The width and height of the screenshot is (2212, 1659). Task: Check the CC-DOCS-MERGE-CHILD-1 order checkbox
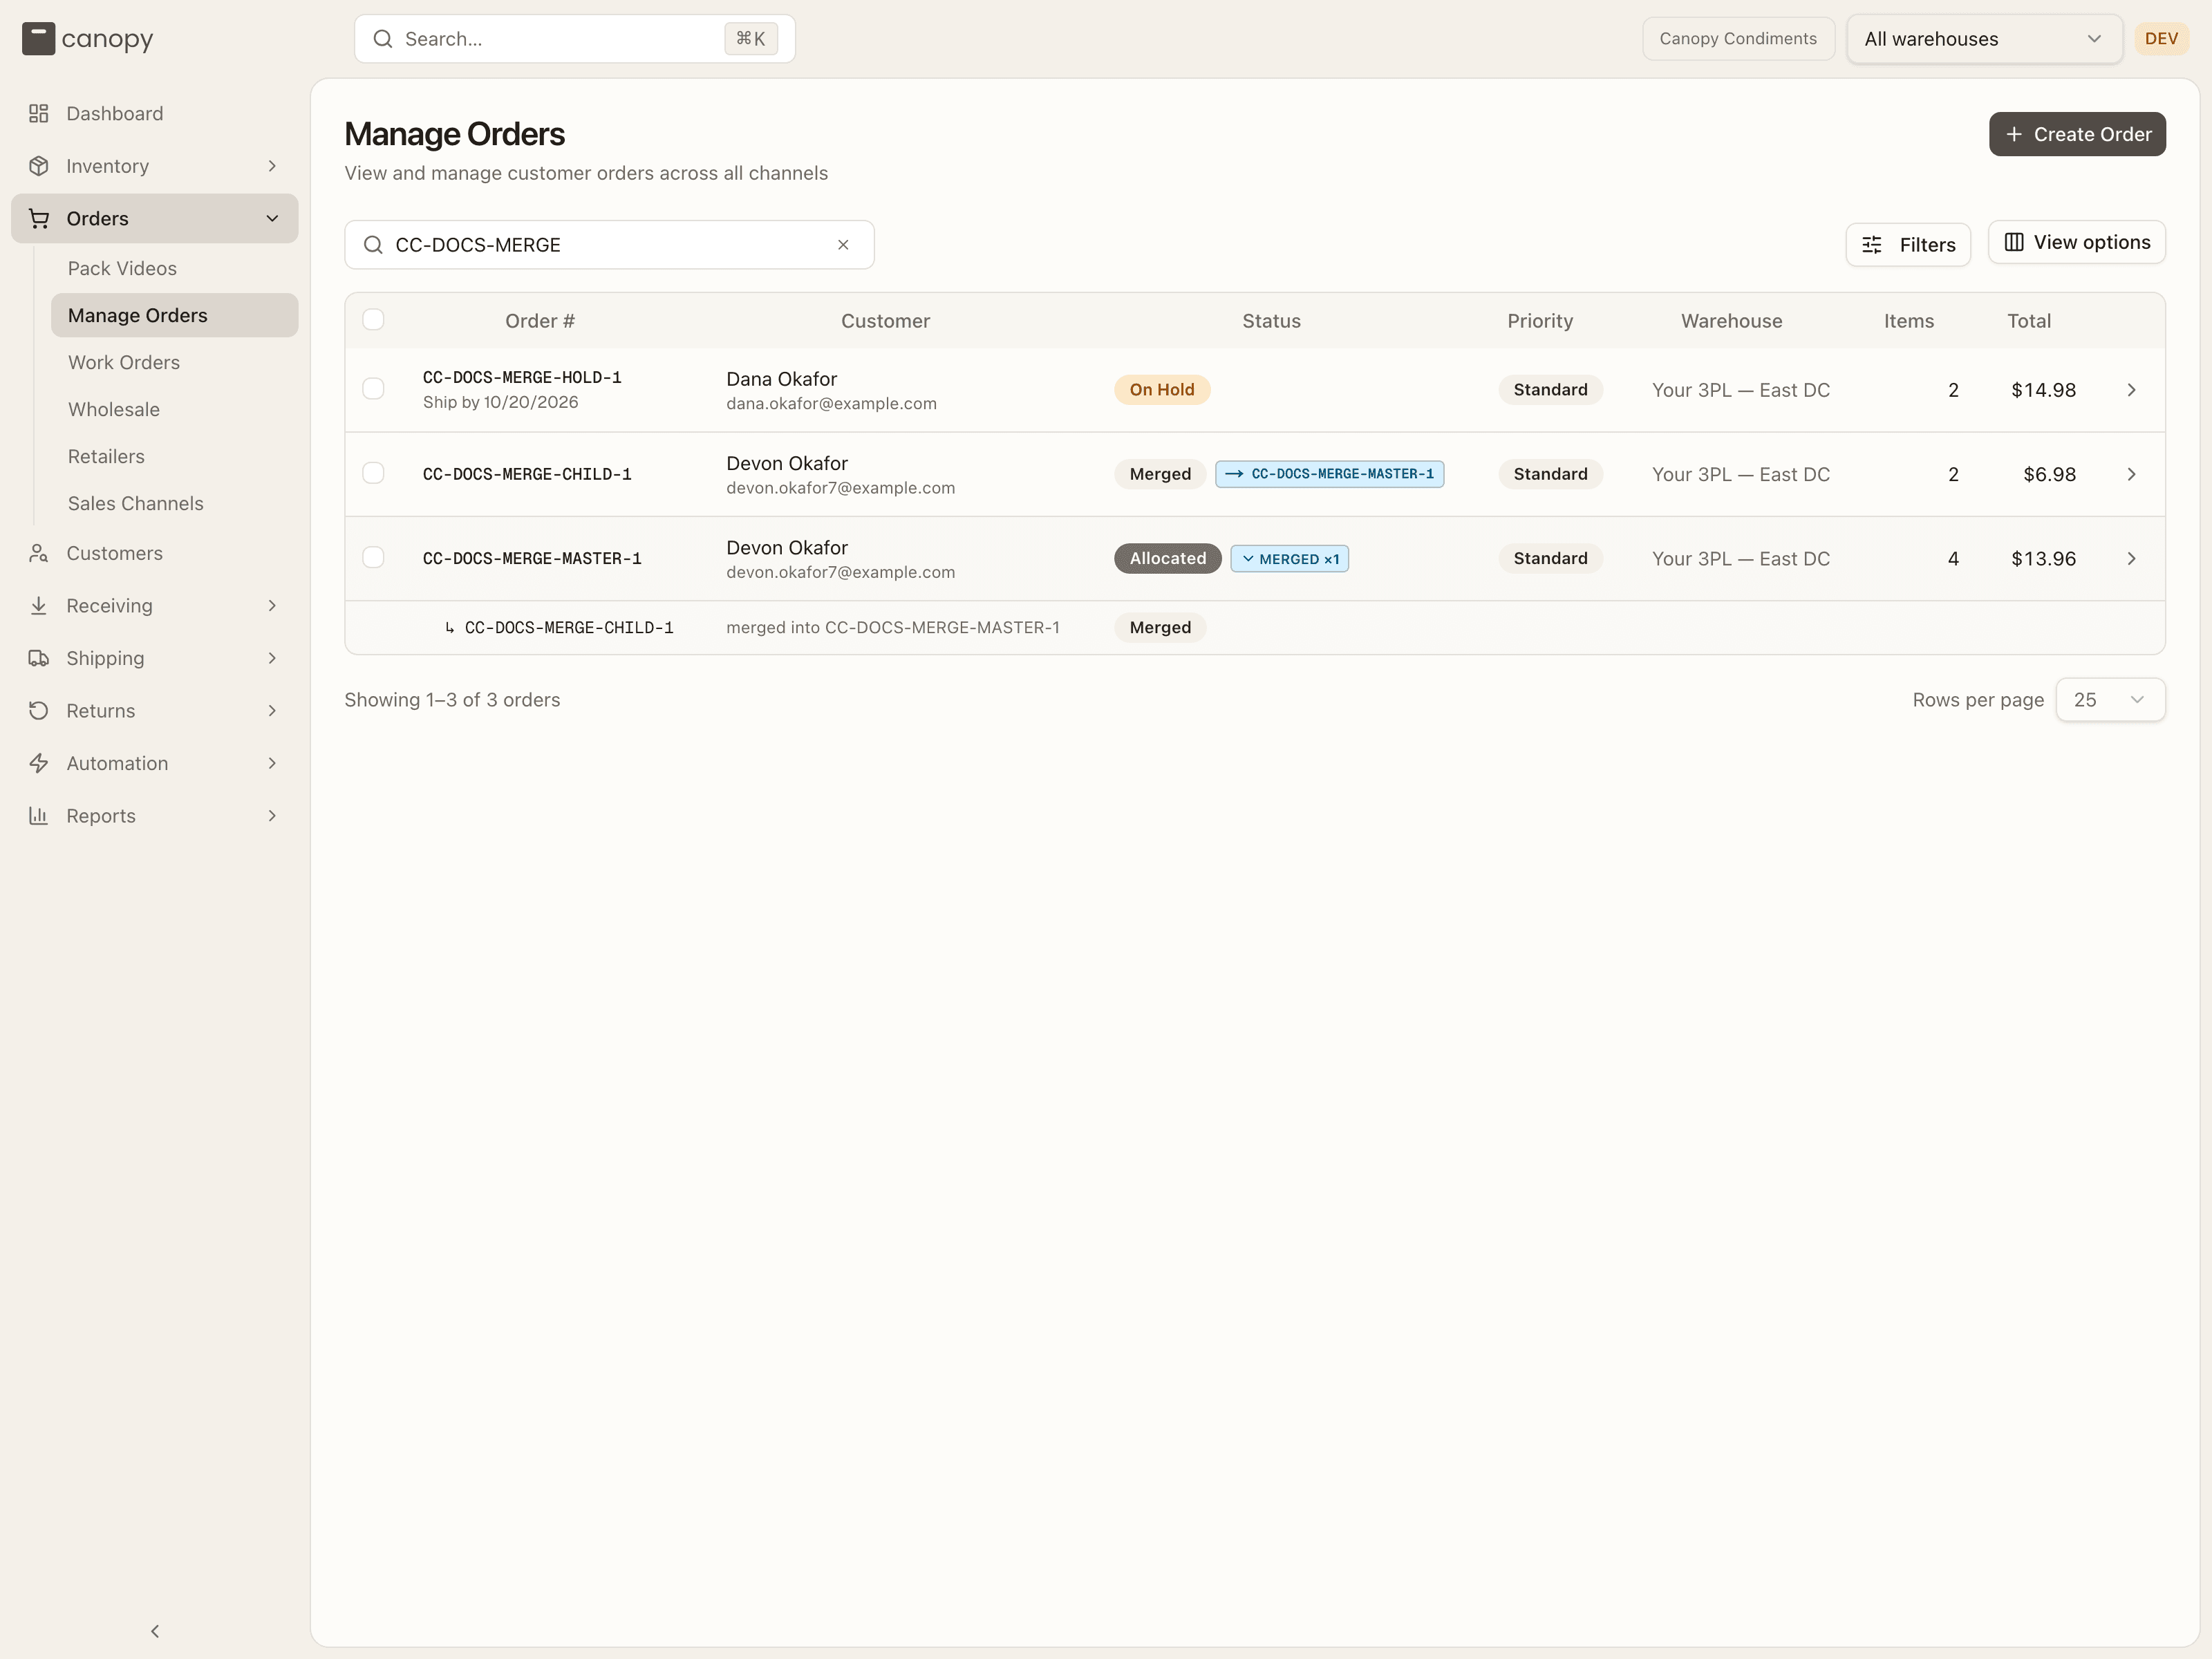tap(373, 473)
